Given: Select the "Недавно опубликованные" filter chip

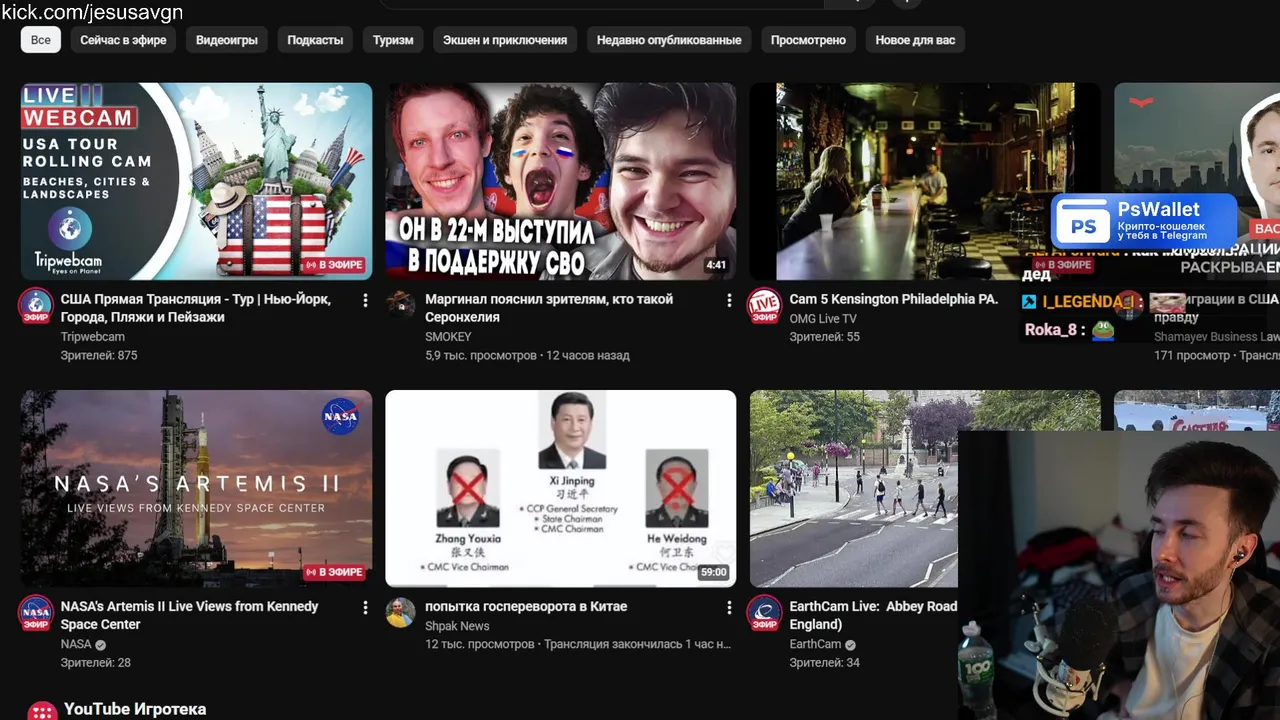Looking at the screenshot, I should 669,40.
